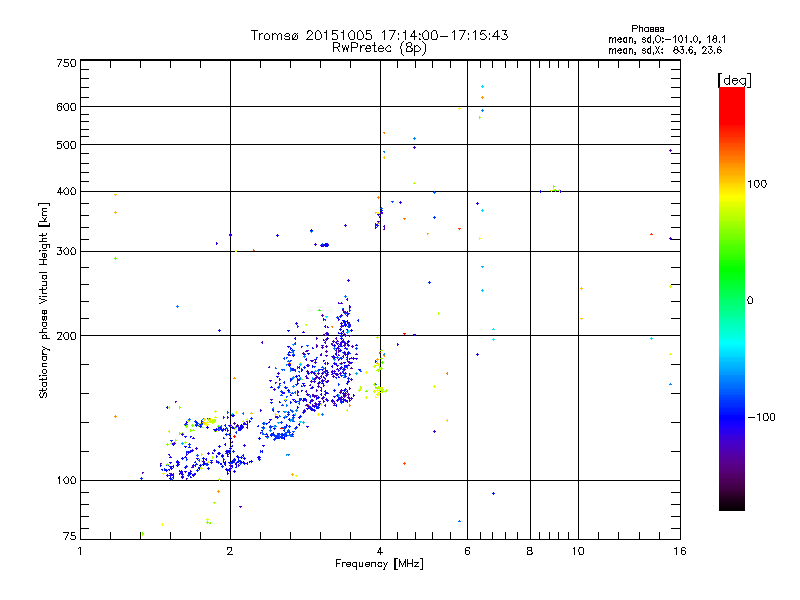Select the mean, sd,X: 83.6, 23.6 line

(665, 50)
